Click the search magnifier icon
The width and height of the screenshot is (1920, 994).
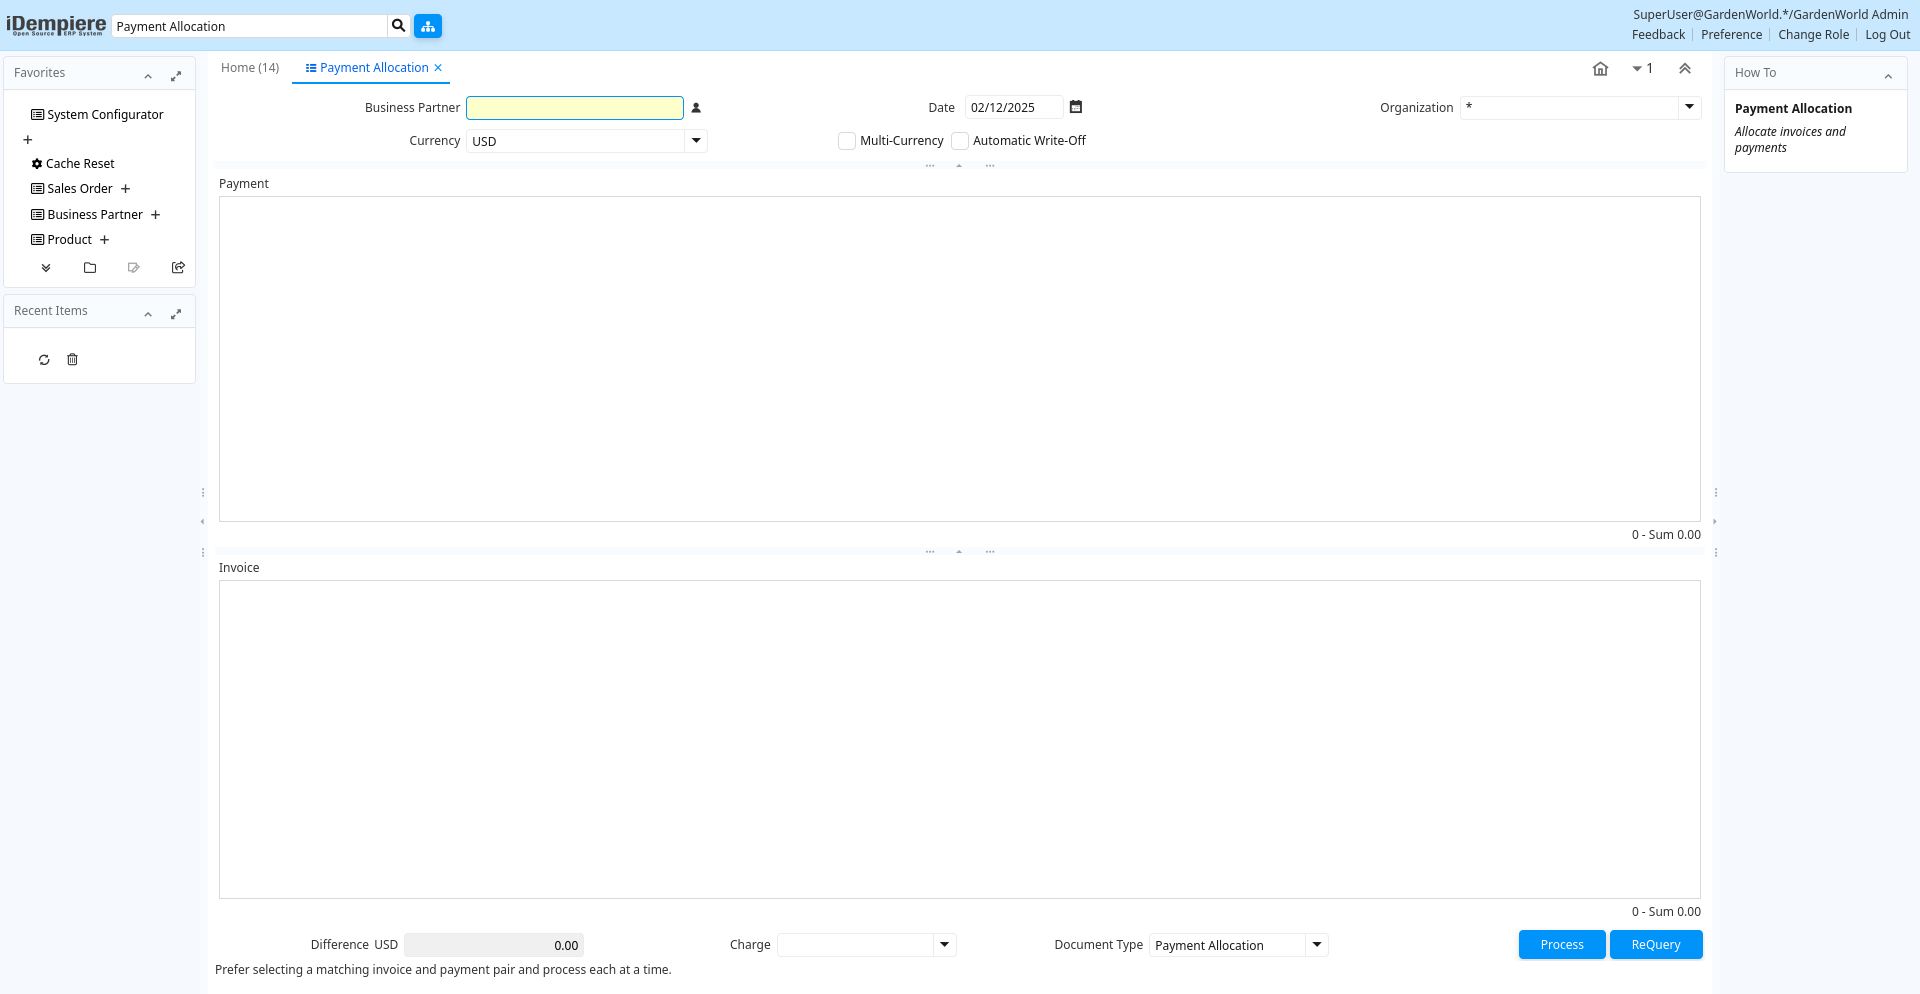pos(398,26)
